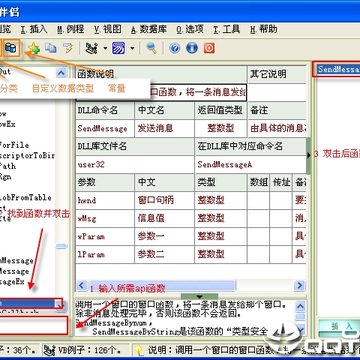The height and width of the screenshot is (360, 360).
Task: Click the blue info circle icon
Action: pyautogui.click(x=192, y=48)
